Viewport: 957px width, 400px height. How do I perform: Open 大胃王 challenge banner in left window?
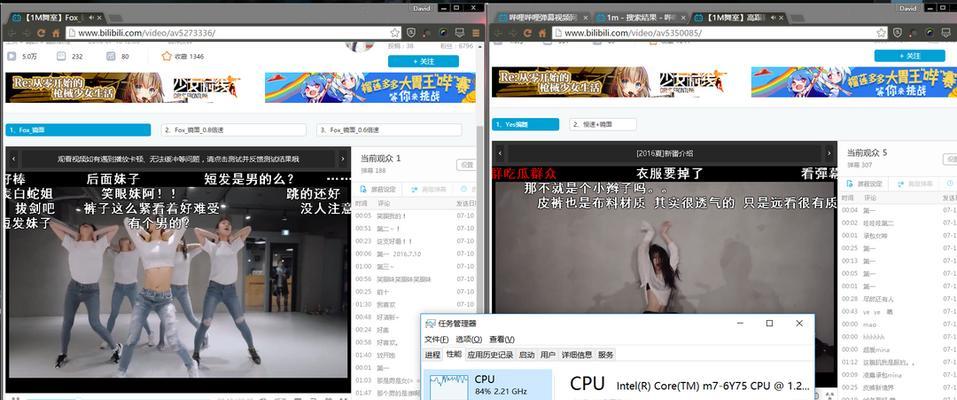click(x=370, y=87)
